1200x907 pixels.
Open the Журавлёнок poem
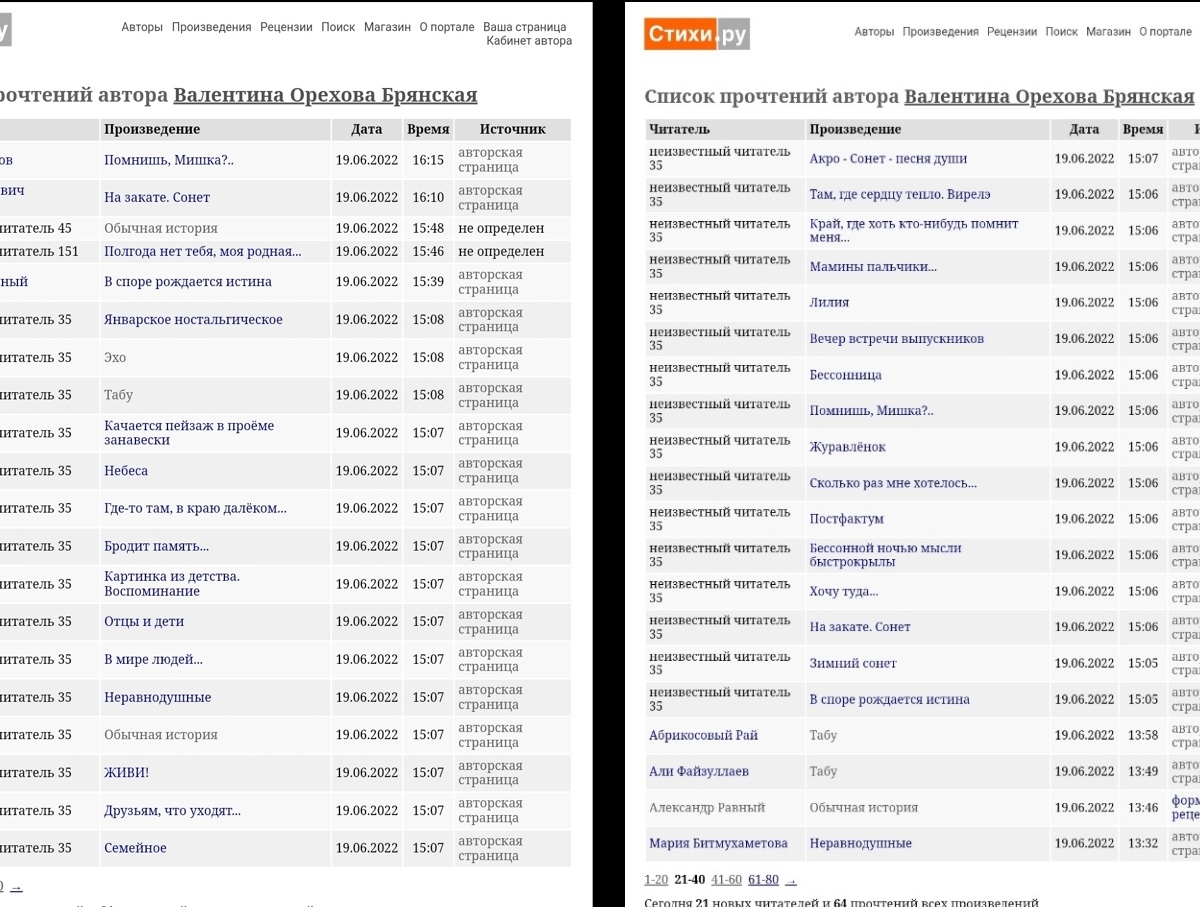847,447
